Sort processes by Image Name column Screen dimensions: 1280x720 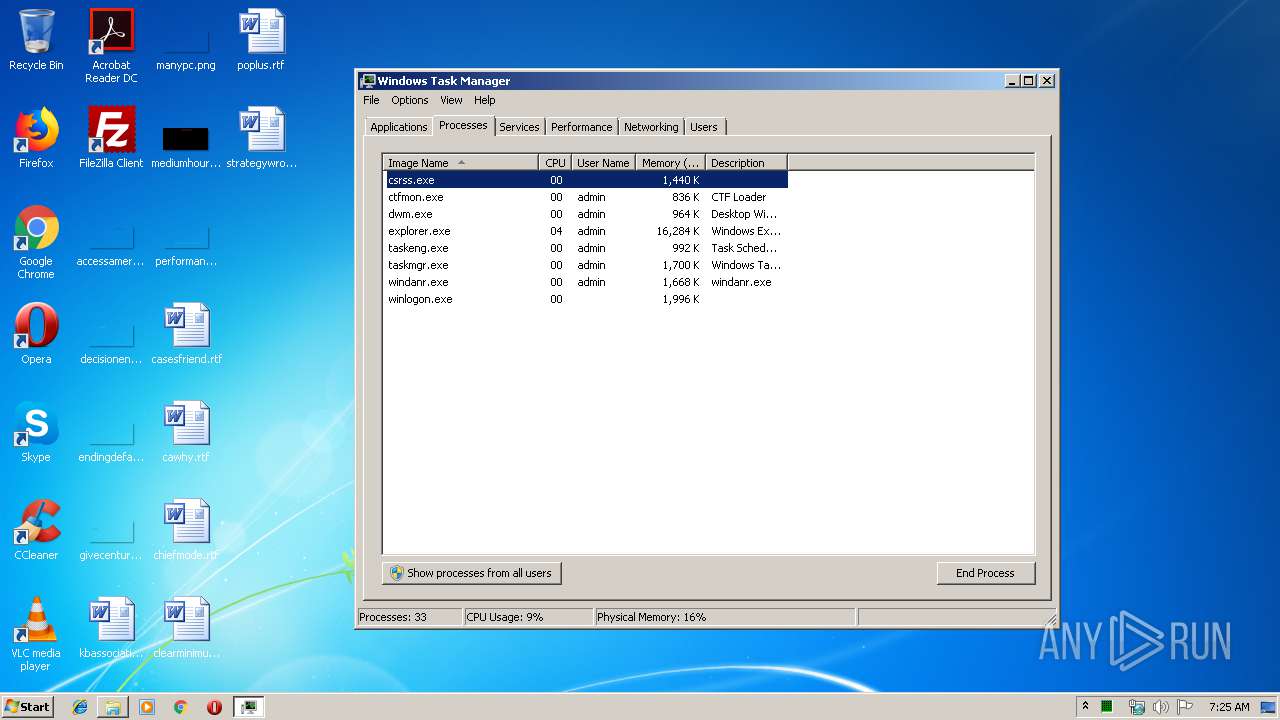(461, 163)
